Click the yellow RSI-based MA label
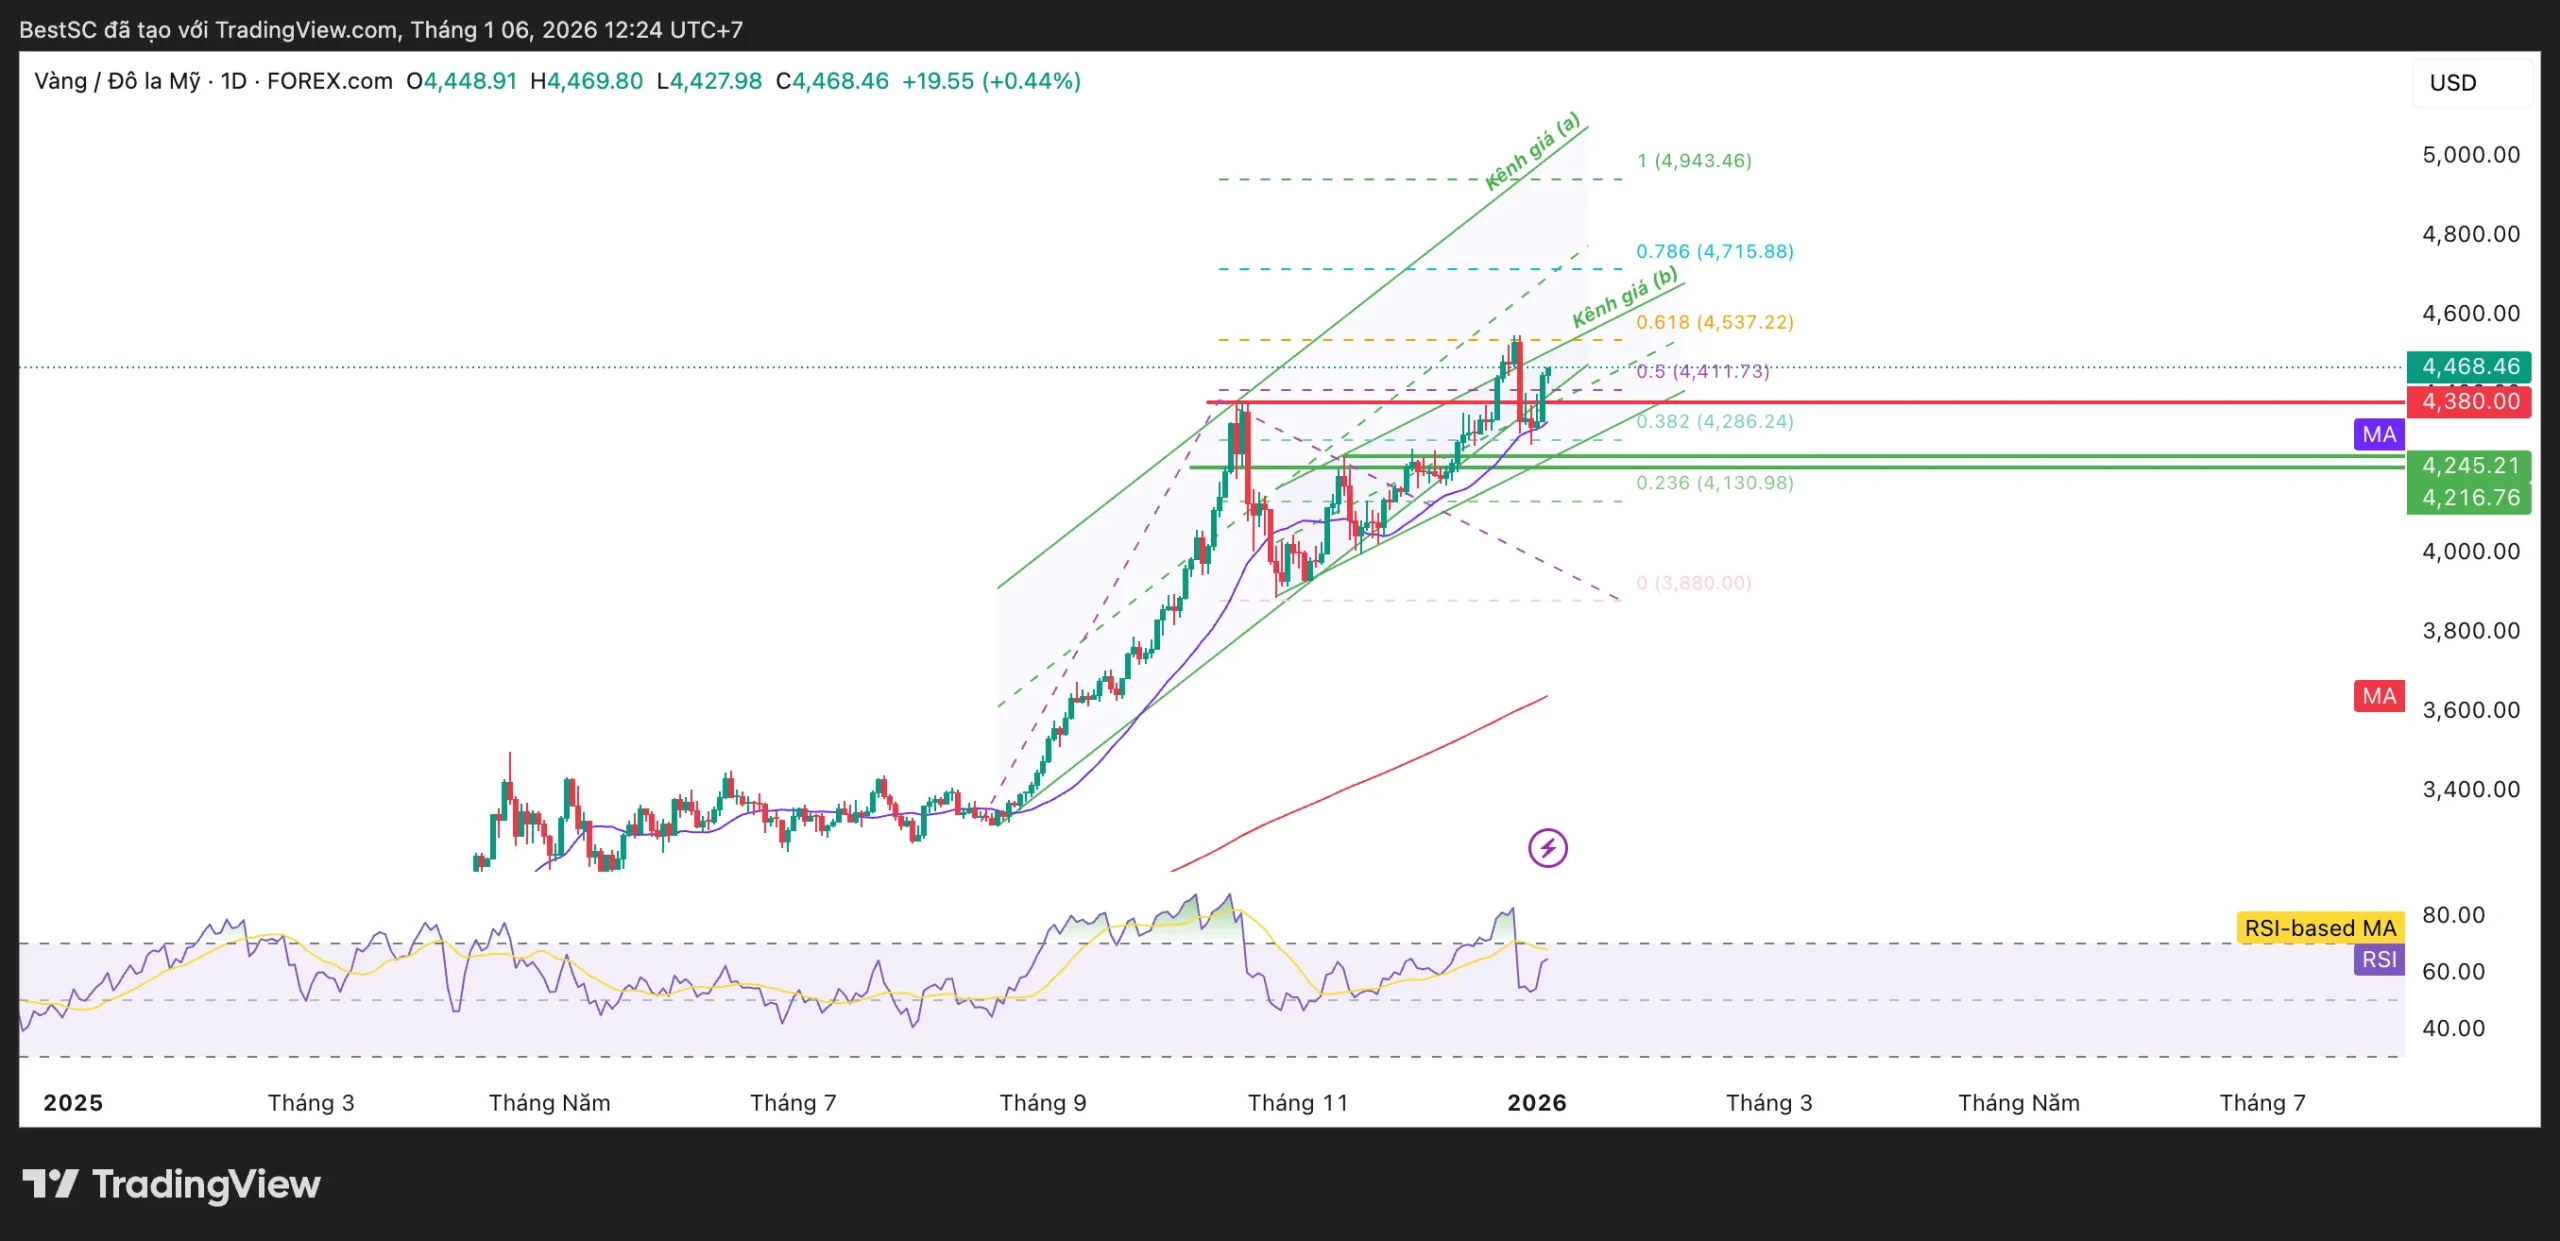Viewport: 2560px width, 1241px height. click(x=2319, y=928)
